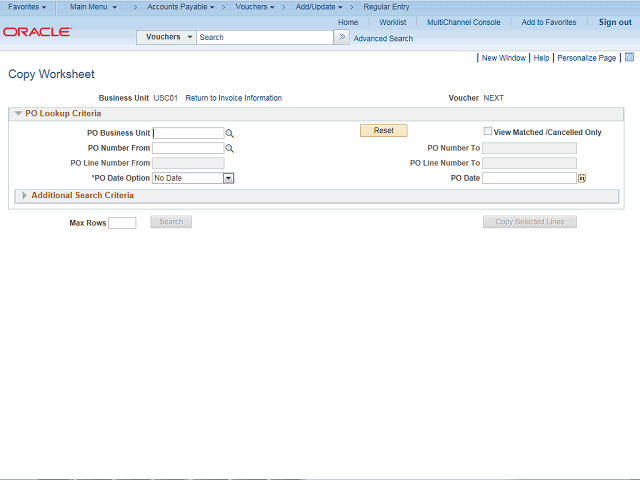Screen dimensions: 640x480
Task: Open the PO Business Unit lookup magnifier
Action: pos(230,133)
